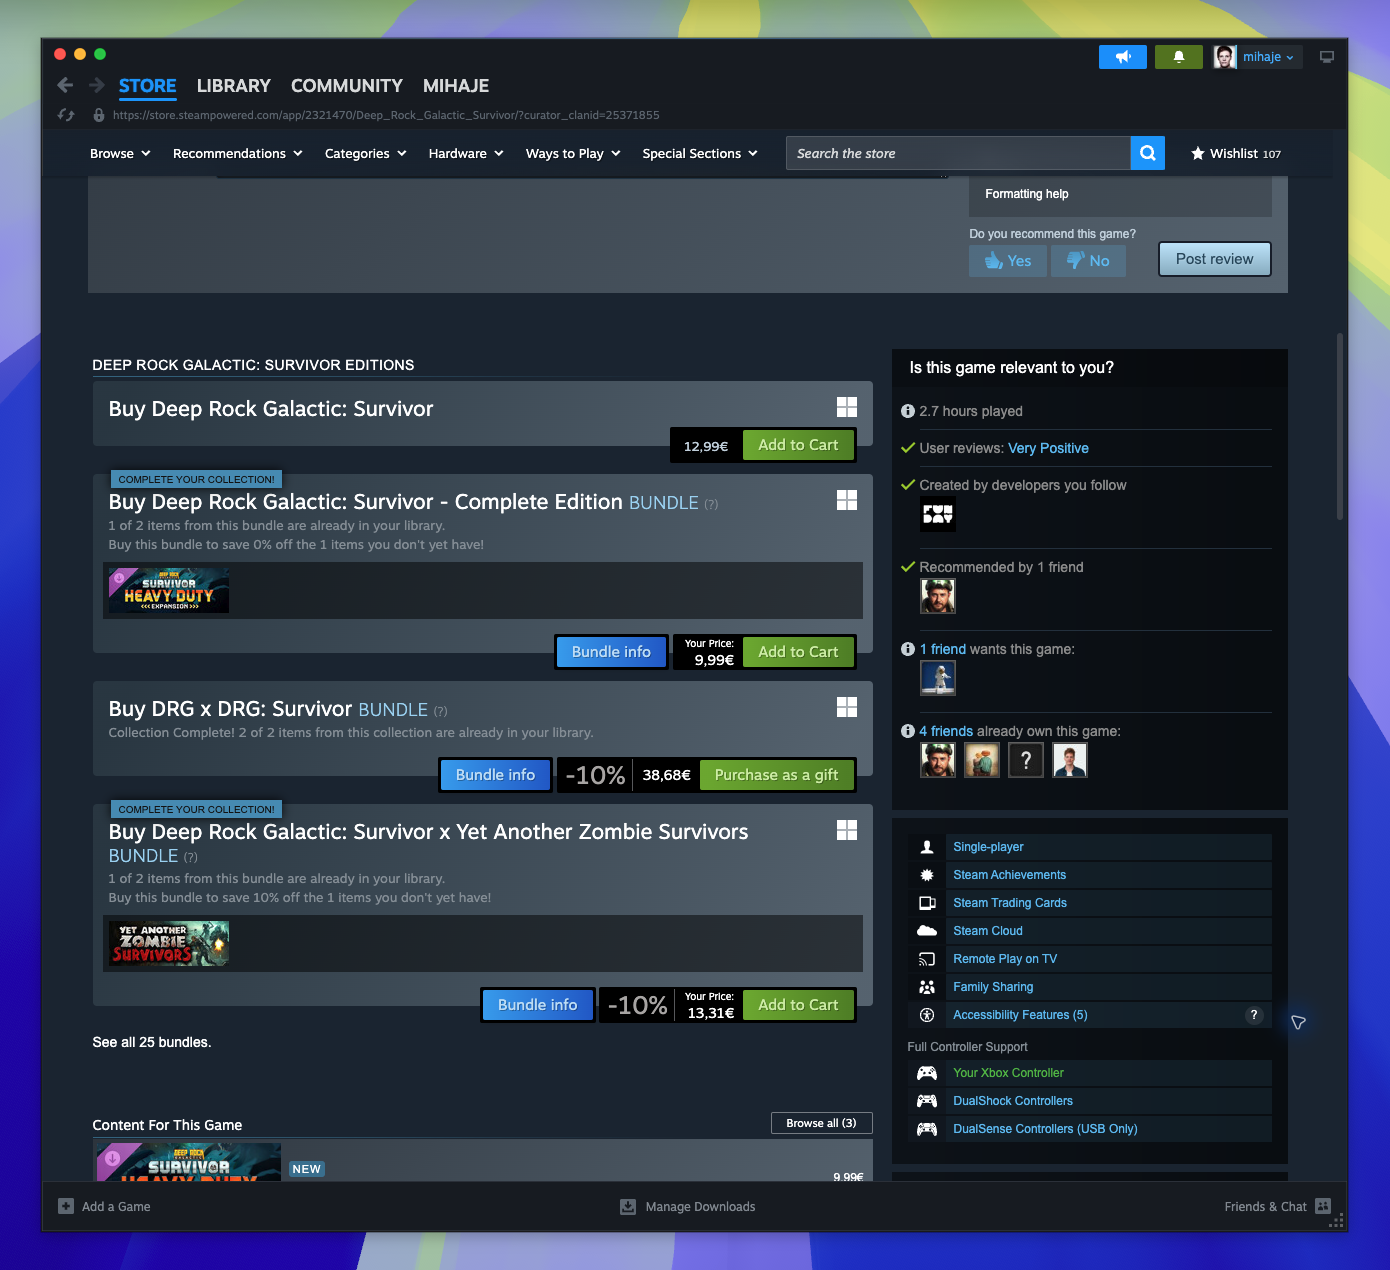Click the astronaut avatar of friend who wants game
This screenshot has width=1390, height=1270.
click(937, 679)
